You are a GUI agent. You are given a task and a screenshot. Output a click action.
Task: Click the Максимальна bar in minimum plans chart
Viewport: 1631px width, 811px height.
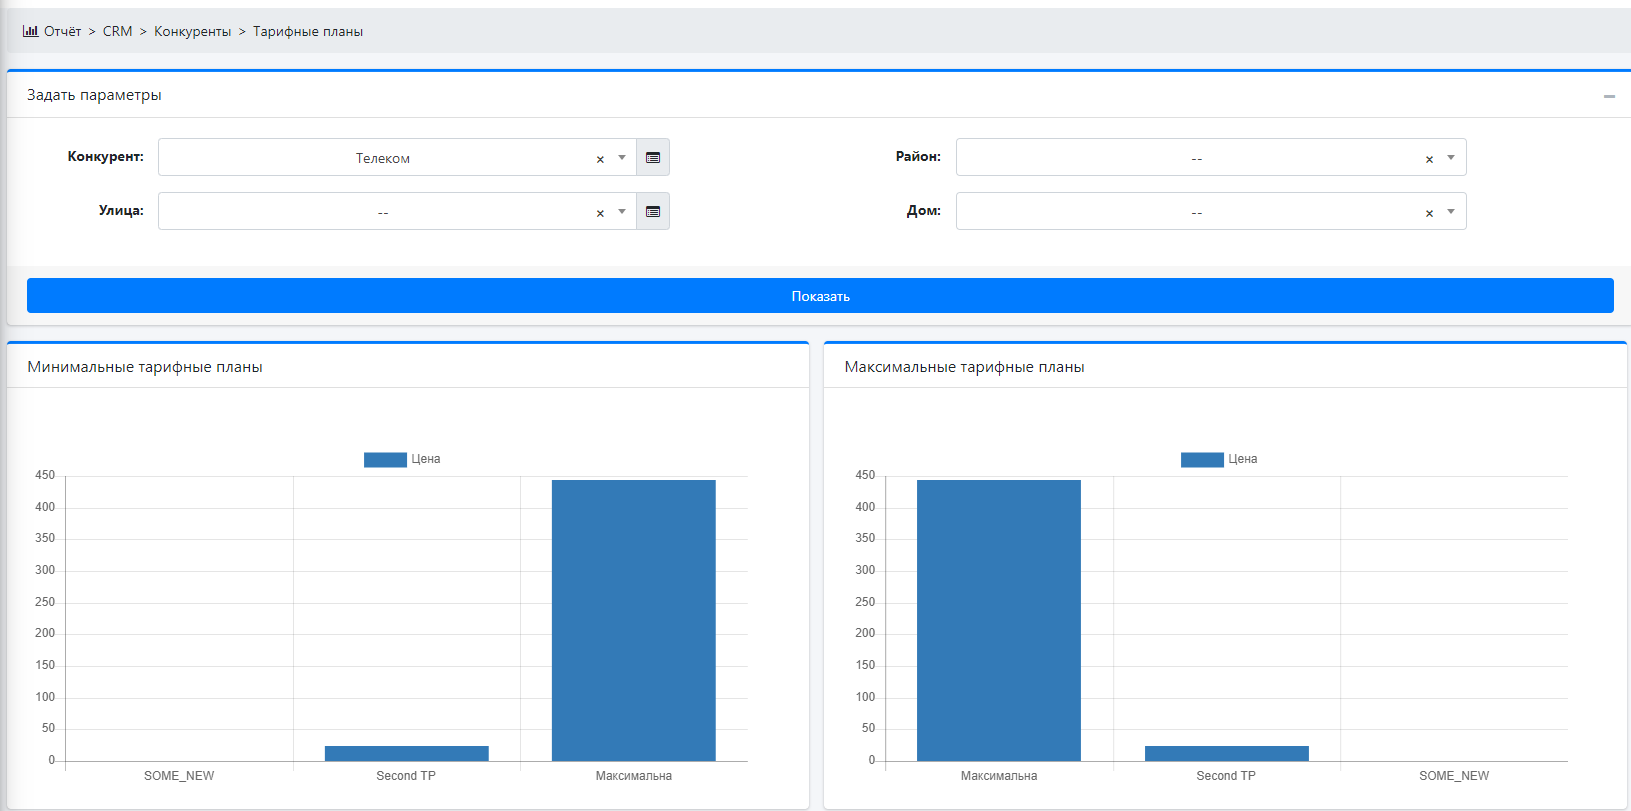click(x=633, y=620)
